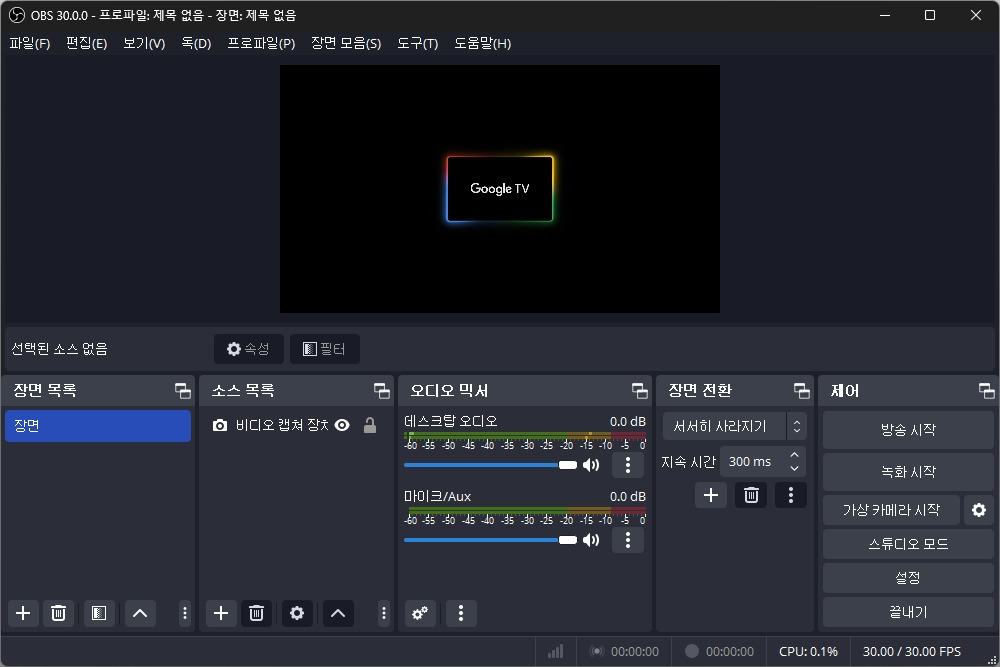Delete selected source using trash icon
Image resolution: width=1000 pixels, height=667 pixels.
point(256,613)
